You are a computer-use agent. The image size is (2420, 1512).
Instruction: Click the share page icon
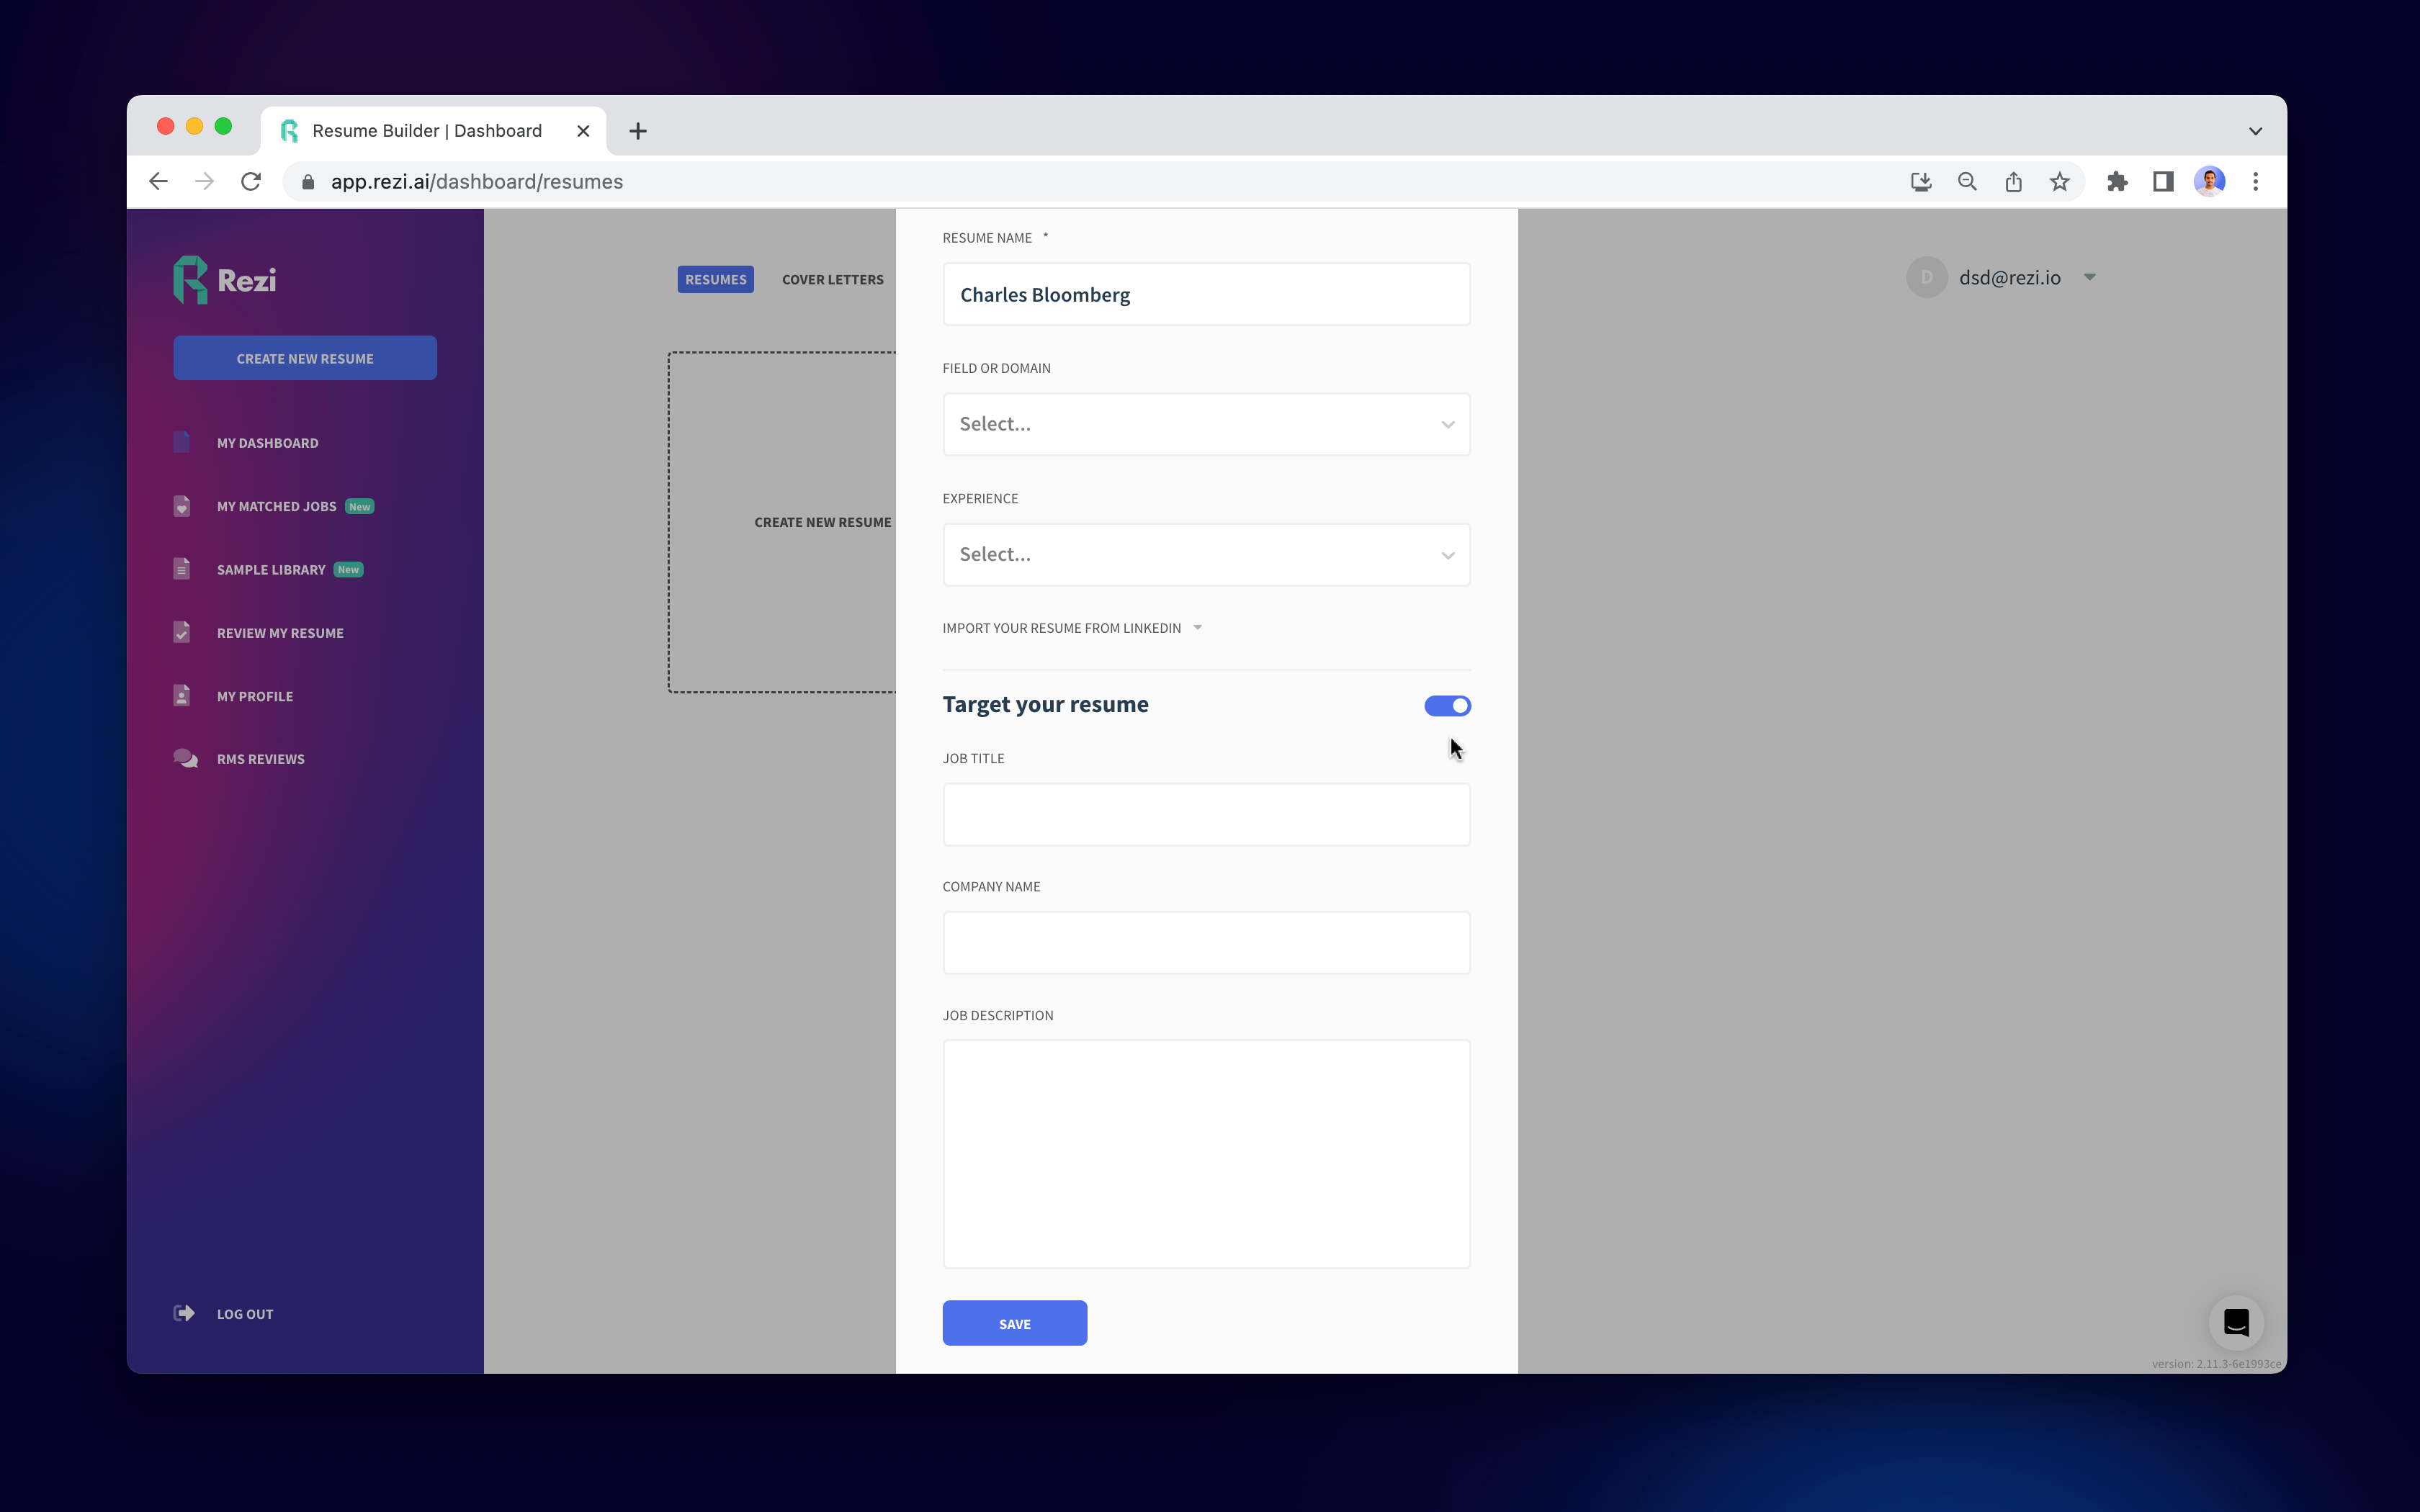click(x=2013, y=181)
